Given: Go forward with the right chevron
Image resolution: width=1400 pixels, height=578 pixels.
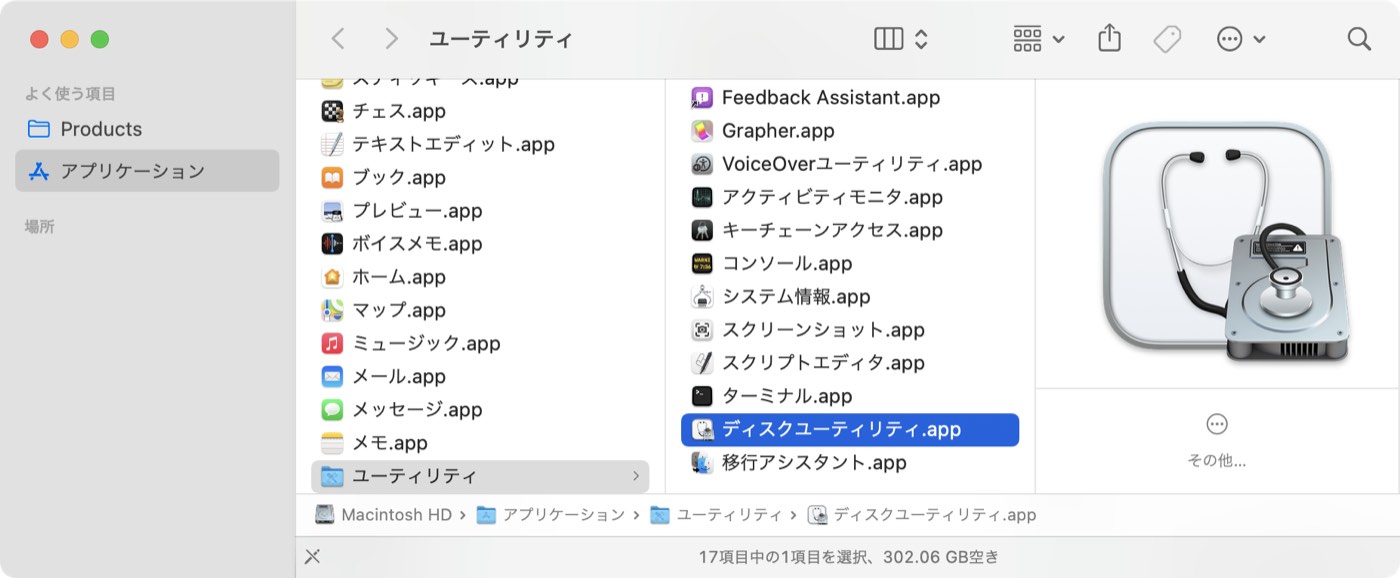Looking at the screenshot, I should coord(391,39).
